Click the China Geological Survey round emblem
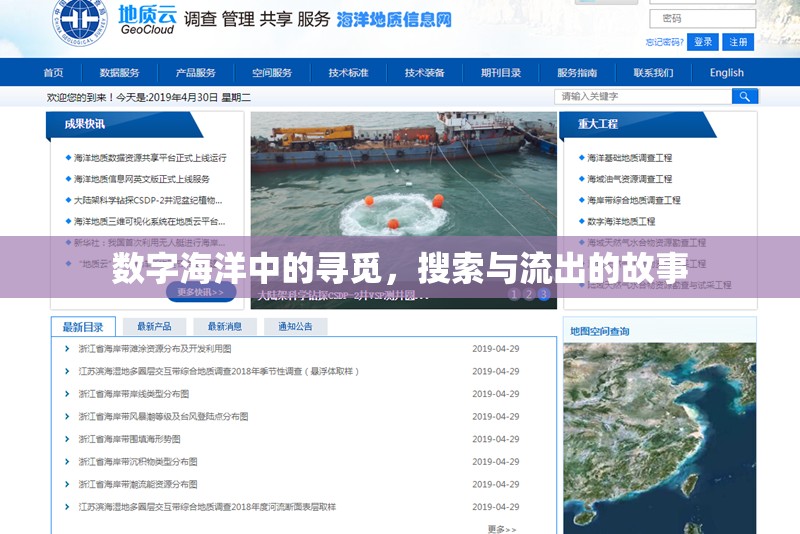Viewport: 800px width, 534px height. [80, 21]
